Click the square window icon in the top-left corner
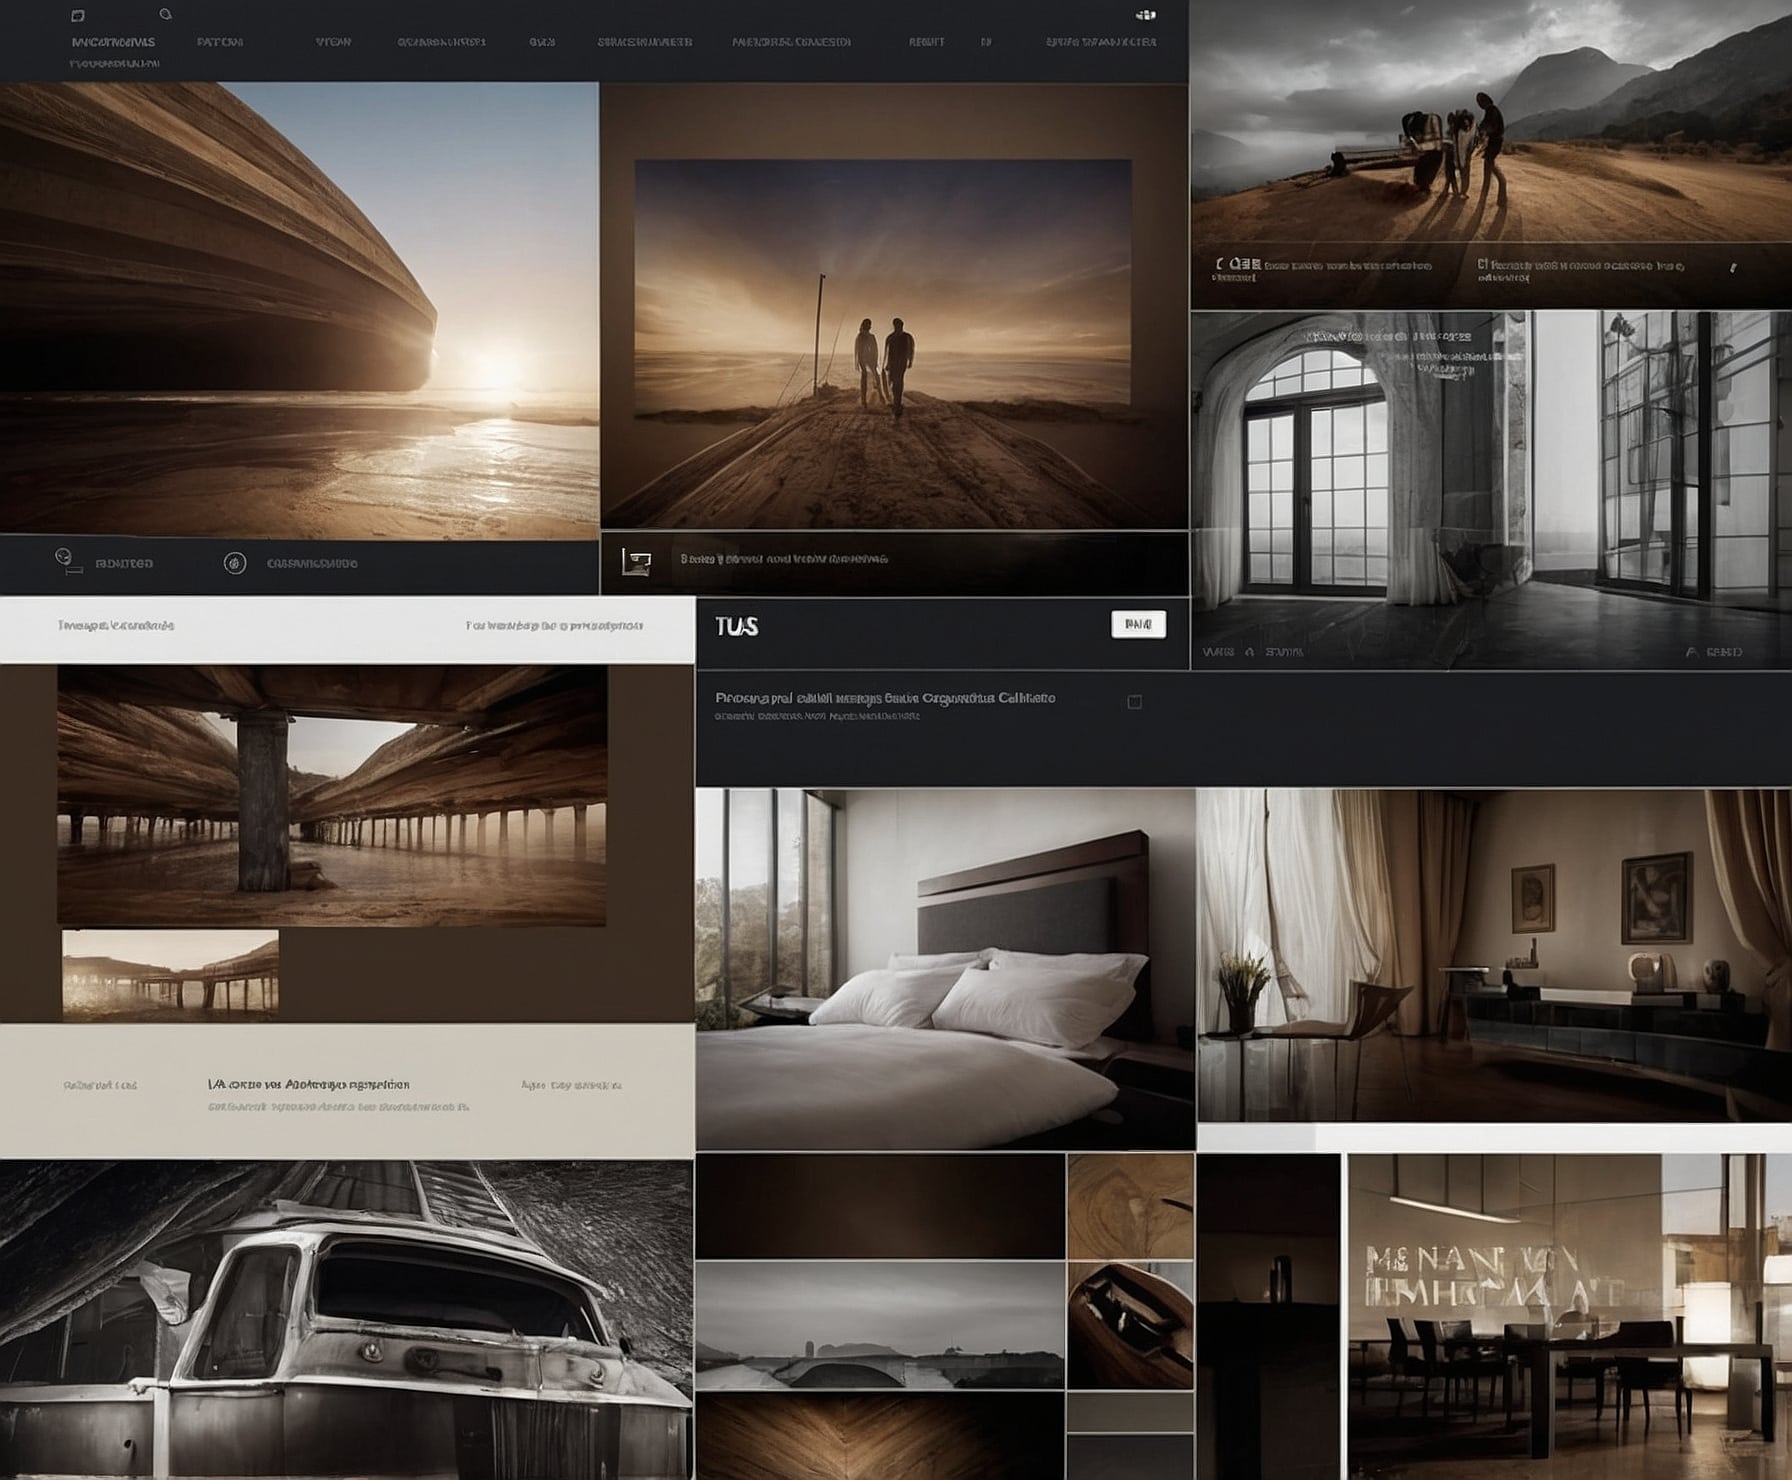 pyautogui.click(x=79, y=16)
